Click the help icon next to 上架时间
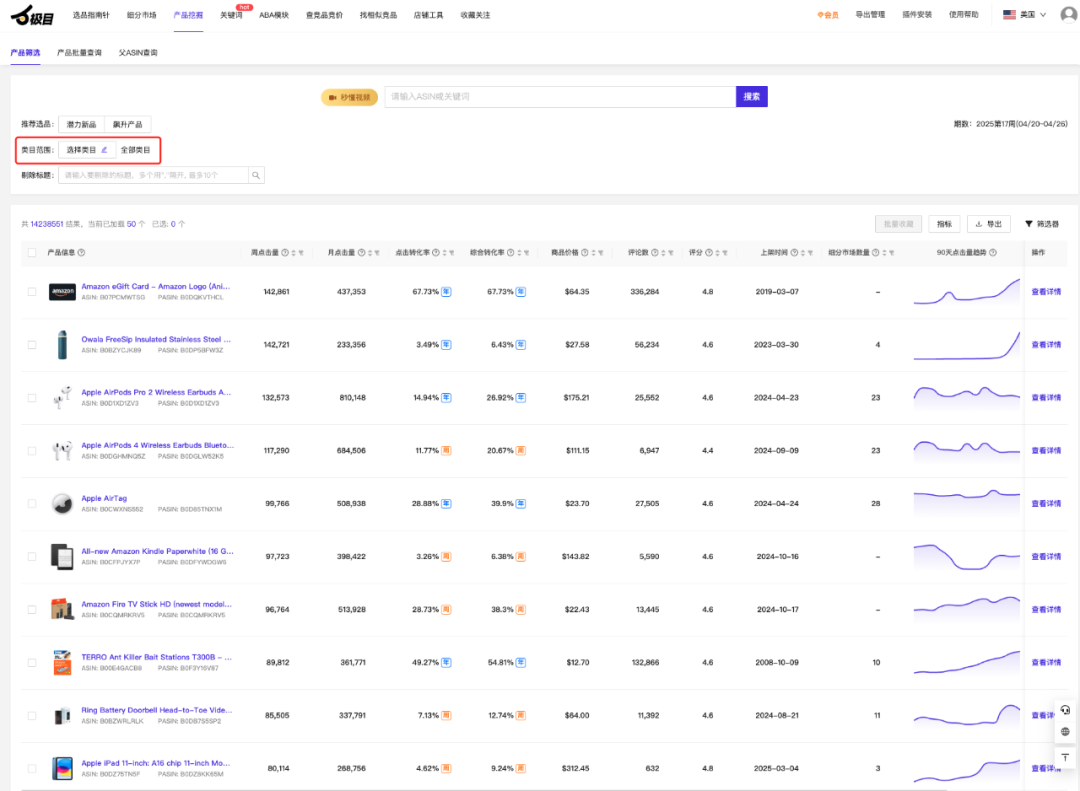 click(x=794, y=253)
